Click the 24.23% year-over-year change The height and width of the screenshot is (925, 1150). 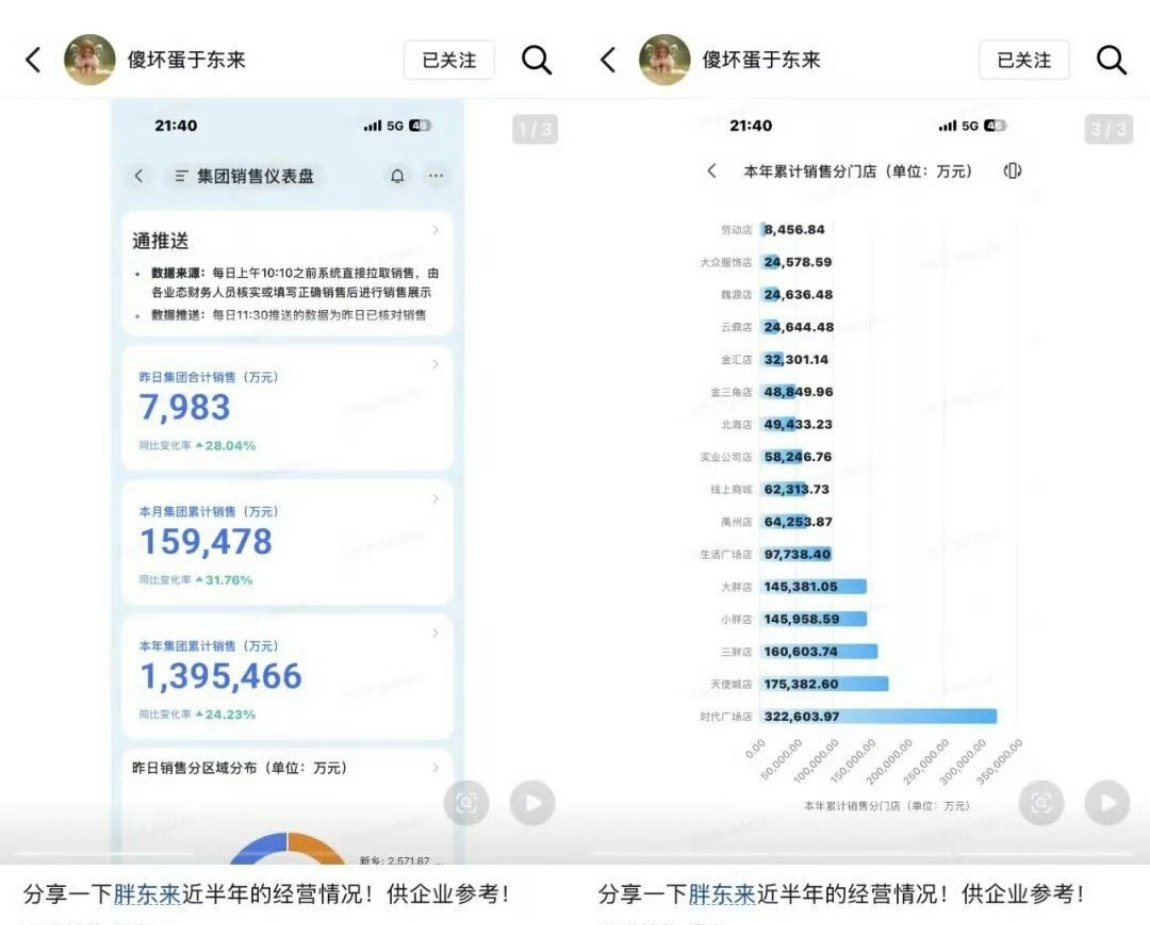pyautogui.click(x=226, y=714)
